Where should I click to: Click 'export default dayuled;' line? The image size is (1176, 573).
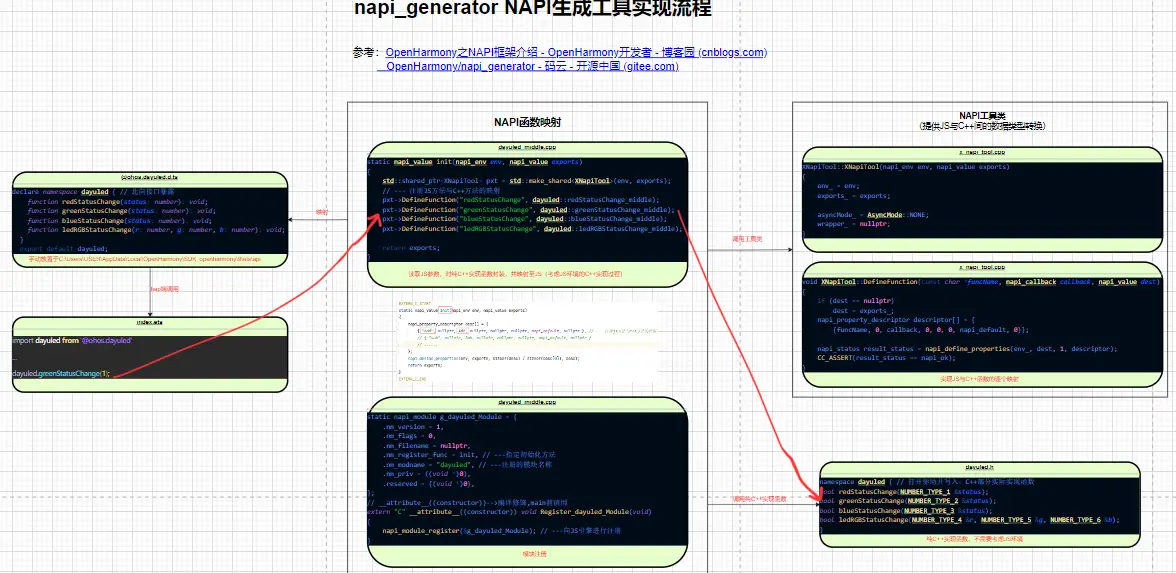64,248
